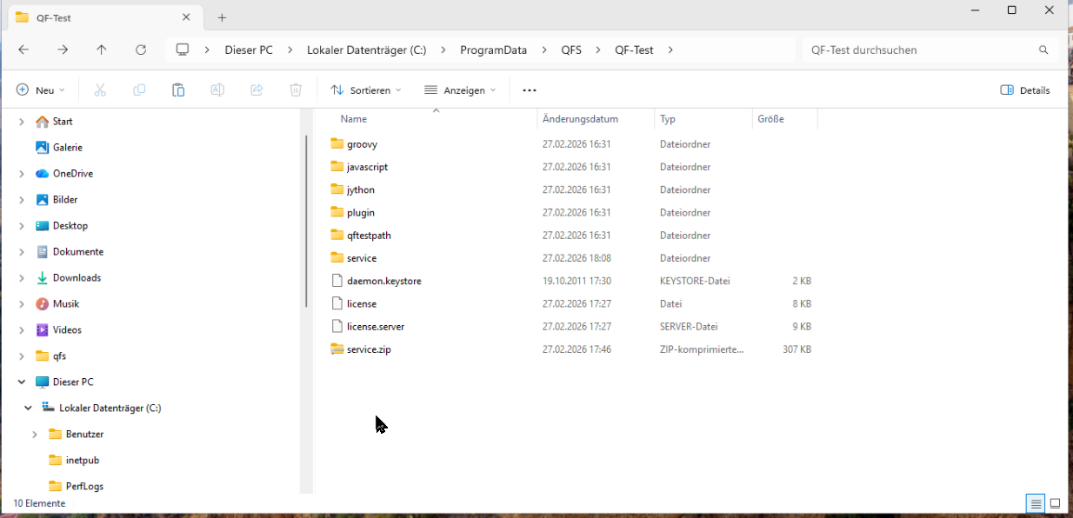The height and width of the screenshot is (518, 1073).
Task: Select Desktop in the navigation pane
Action: tap(70, 226)
